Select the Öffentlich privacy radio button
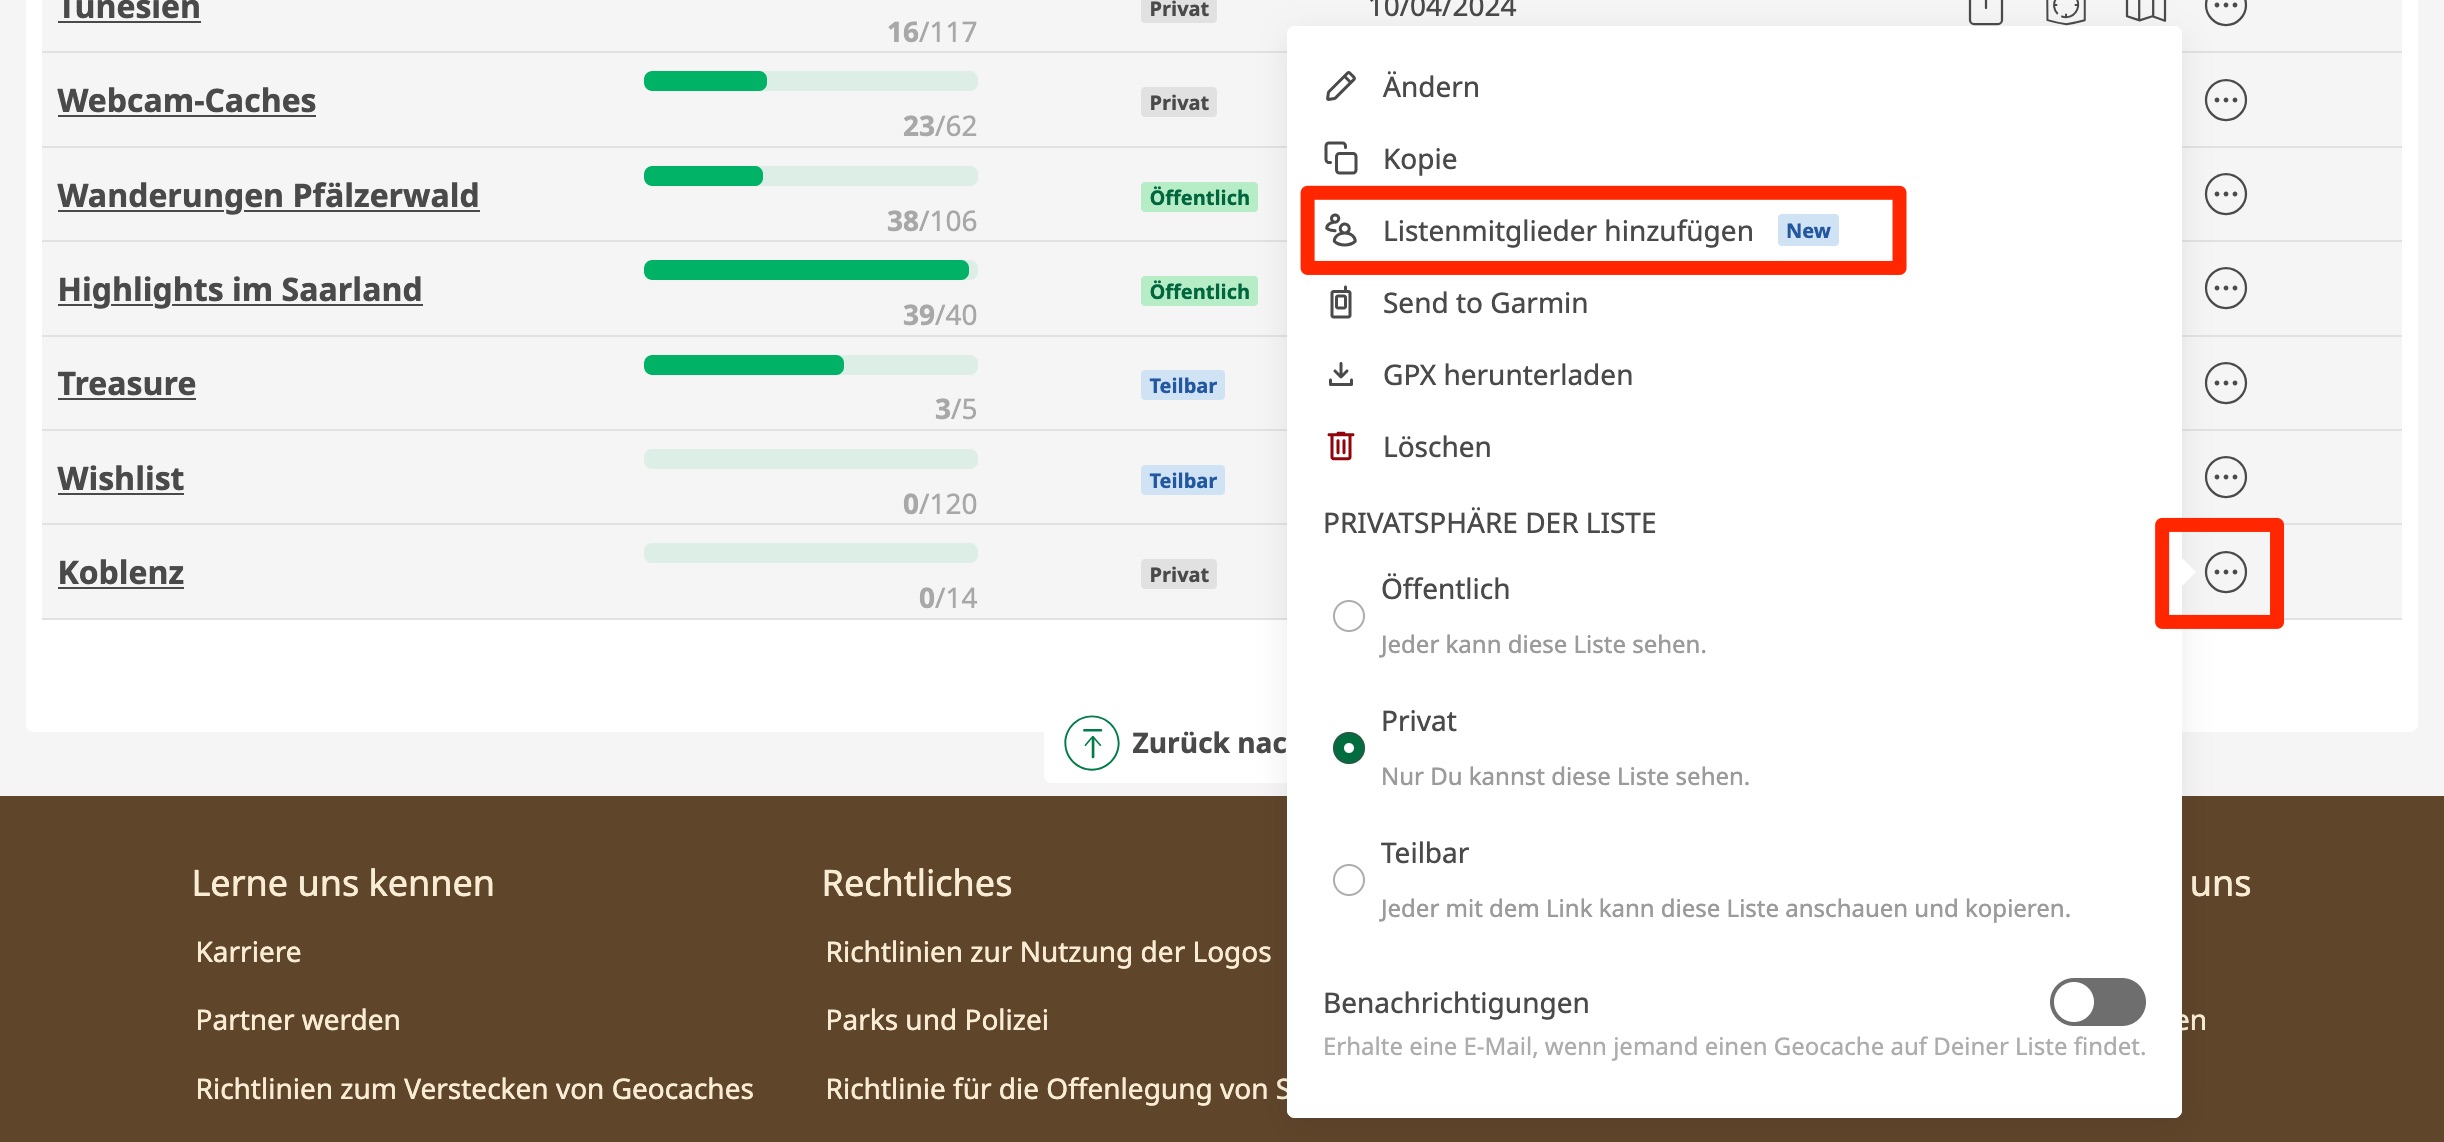The image size is (2444, 1142). pyautogui.click(x=1348, y=616)
